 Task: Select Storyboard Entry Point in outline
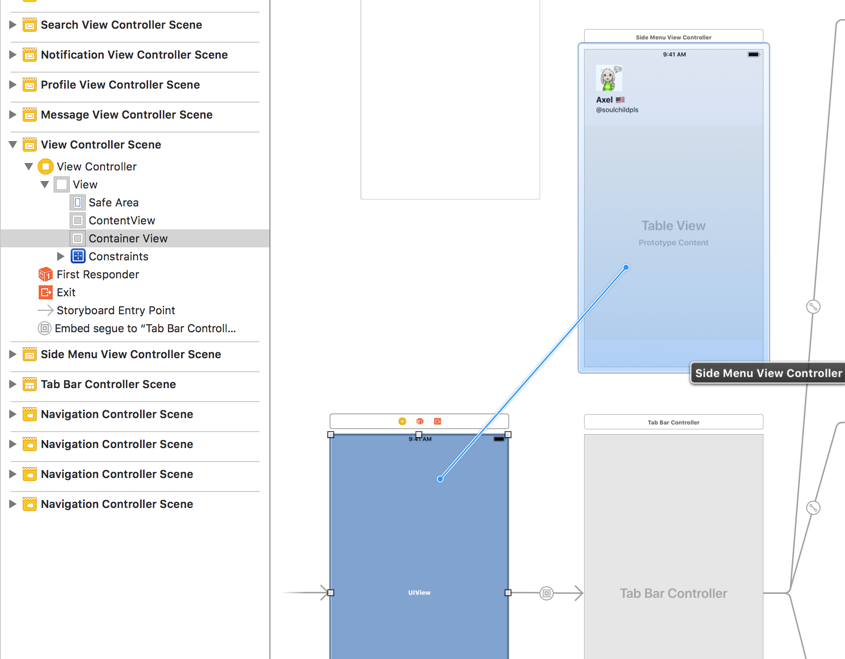tap(115, 311)
